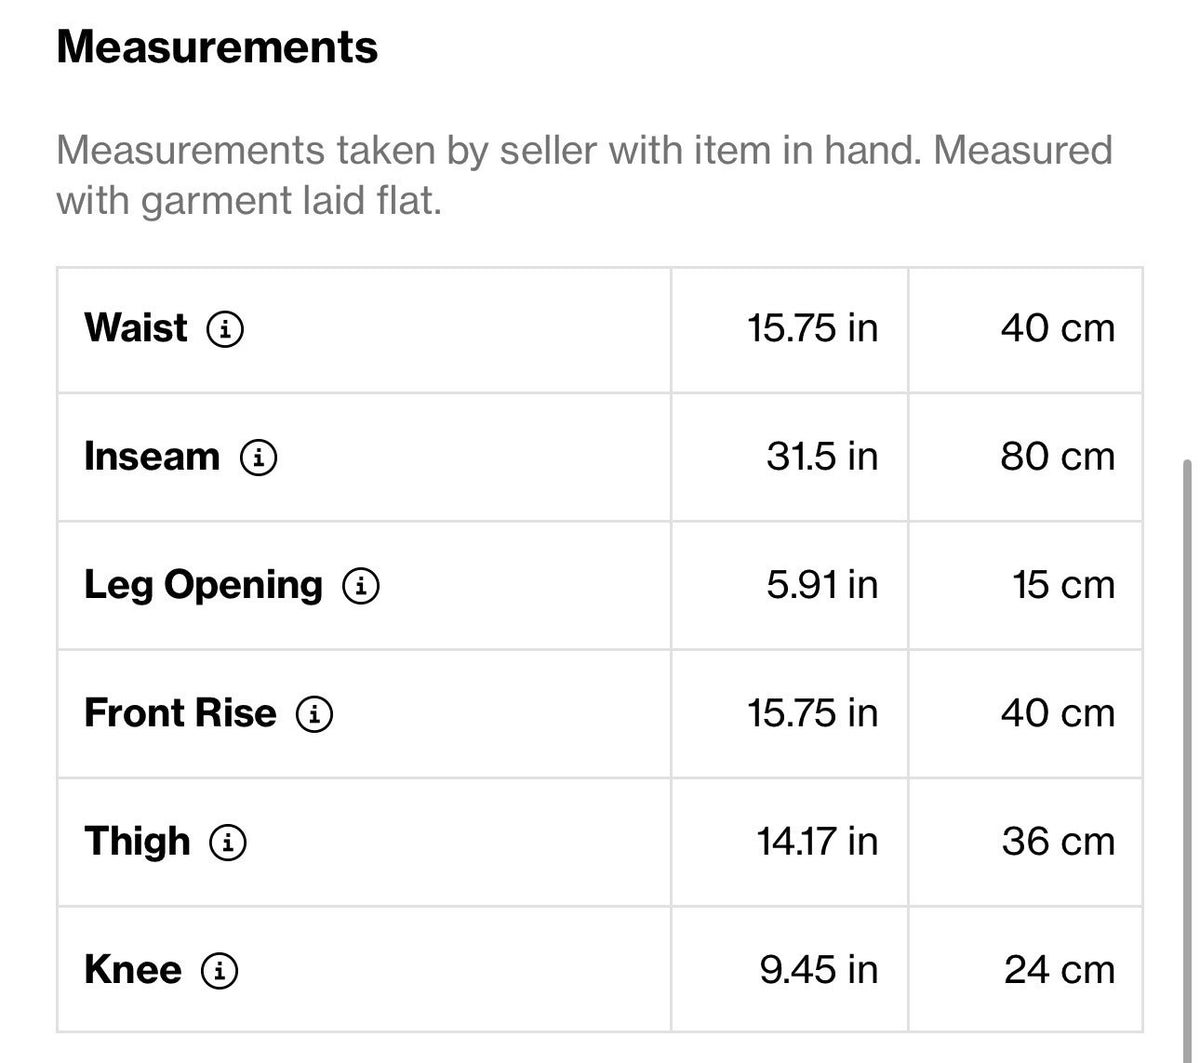
Task: Click the Waist label
Action: pos(135,328)
